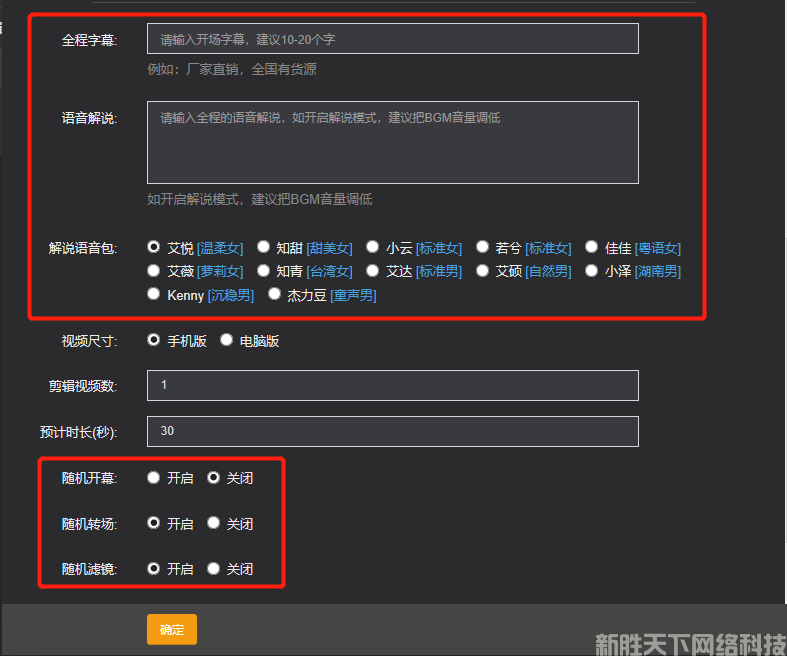Disable 随机转场 by selecting 关闭
The width and height of the screenshot is (787, 656).
(x=214, y=523)
